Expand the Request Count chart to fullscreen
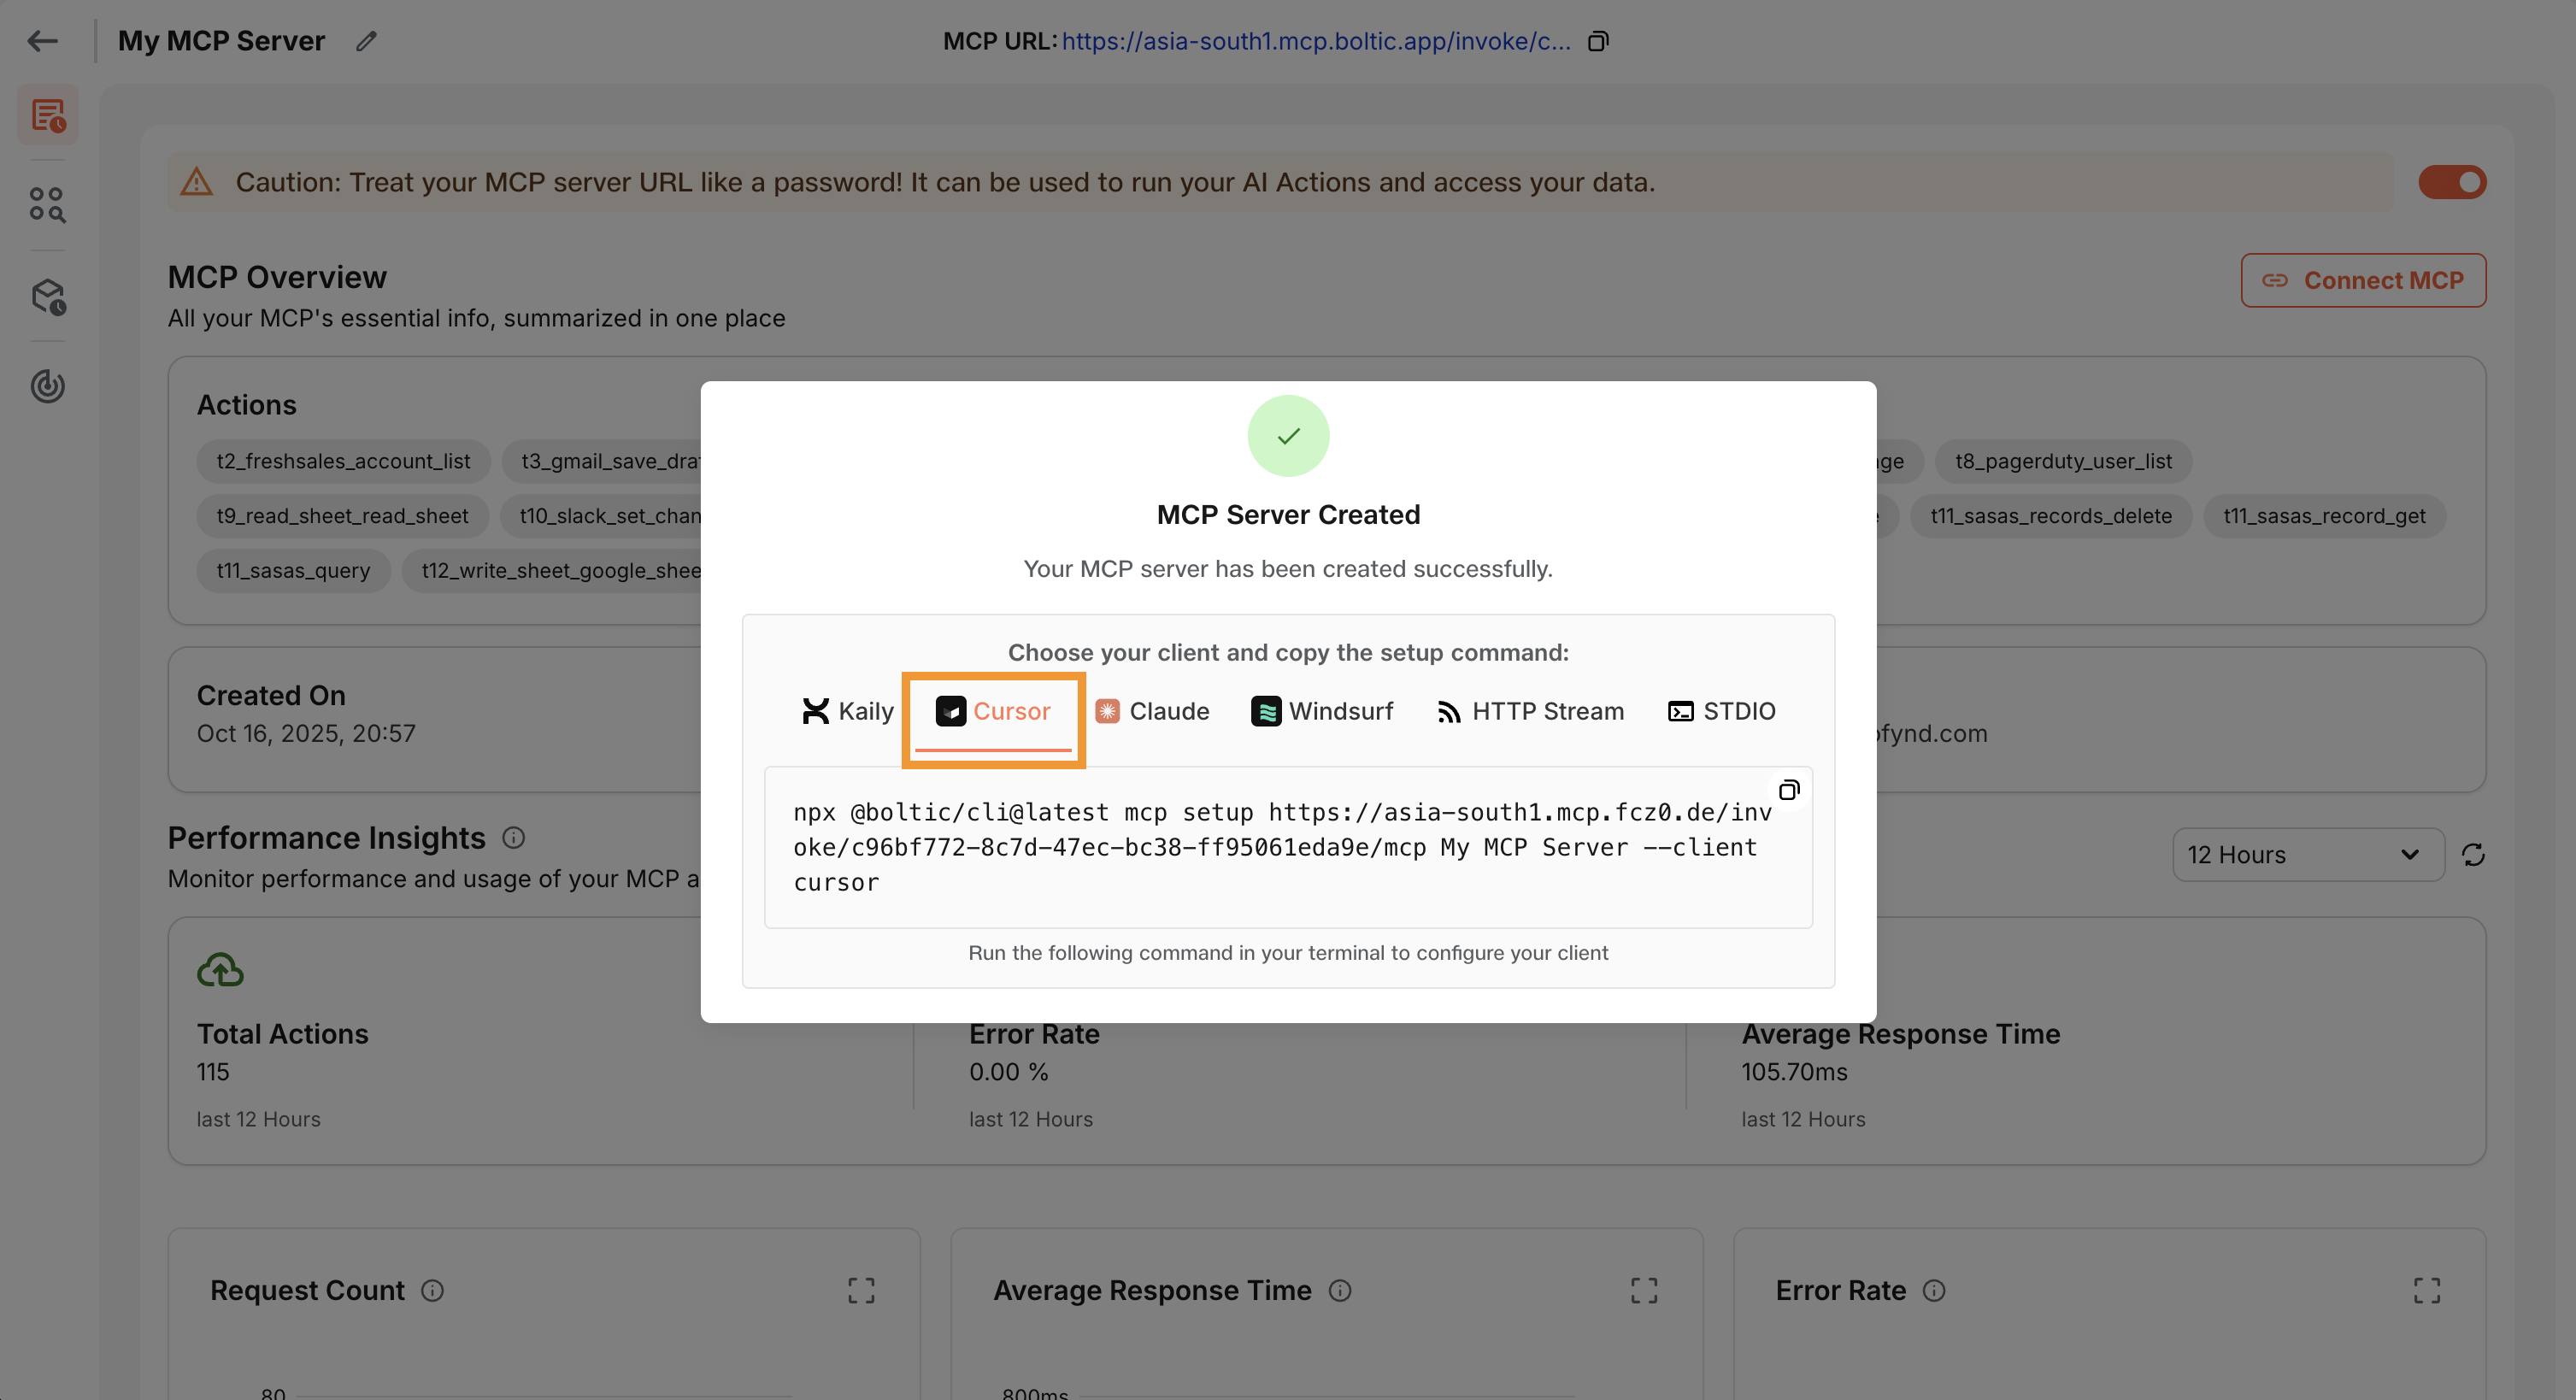 (x=861, y=1290)
